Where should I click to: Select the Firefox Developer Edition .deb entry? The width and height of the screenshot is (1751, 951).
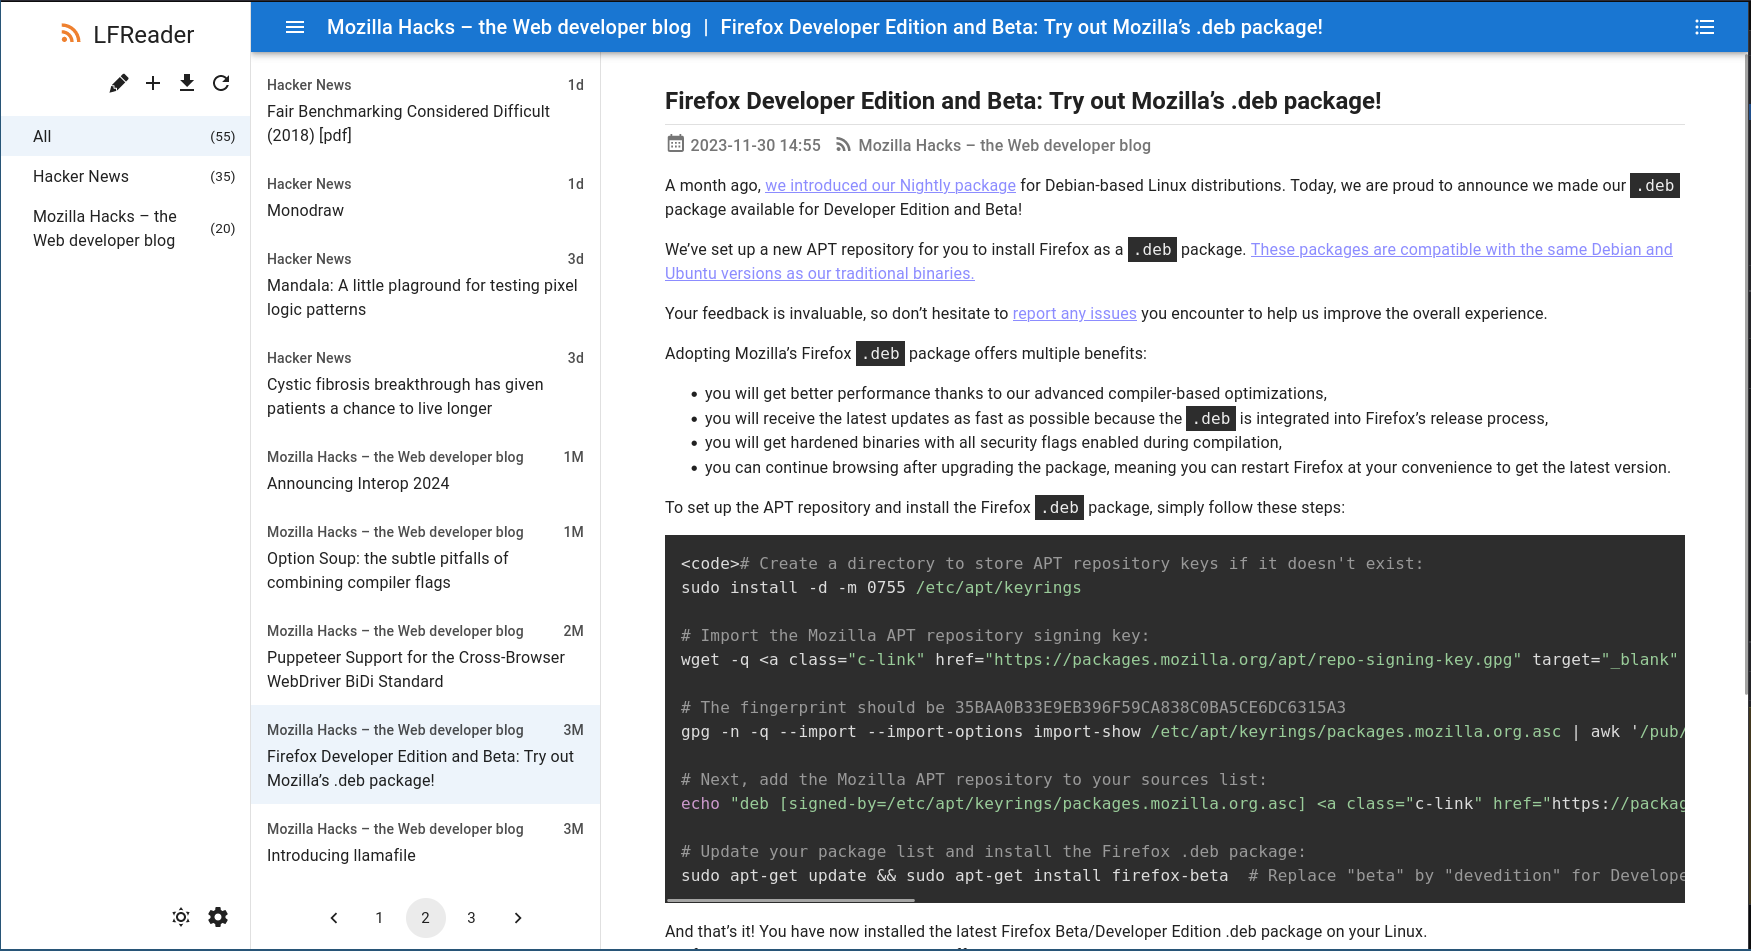pos(425,755)
